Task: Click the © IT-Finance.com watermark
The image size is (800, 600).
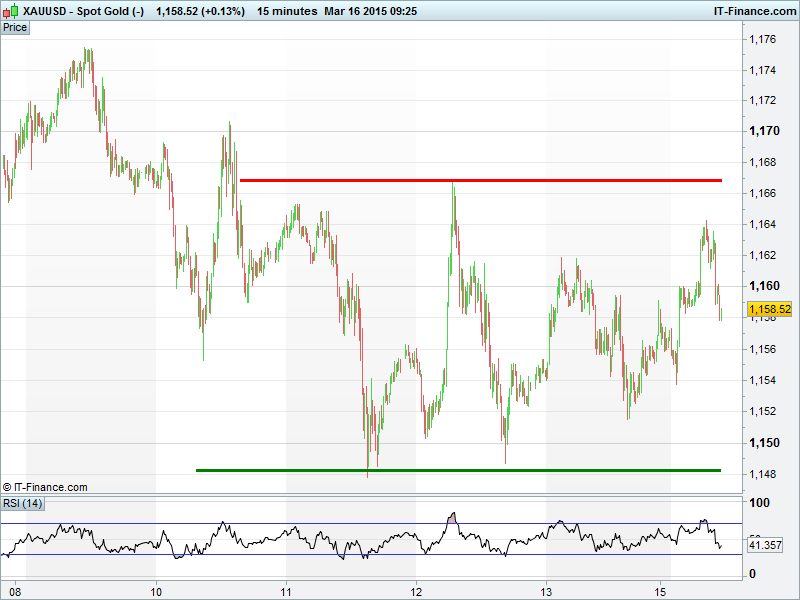Action: [45, 487]
